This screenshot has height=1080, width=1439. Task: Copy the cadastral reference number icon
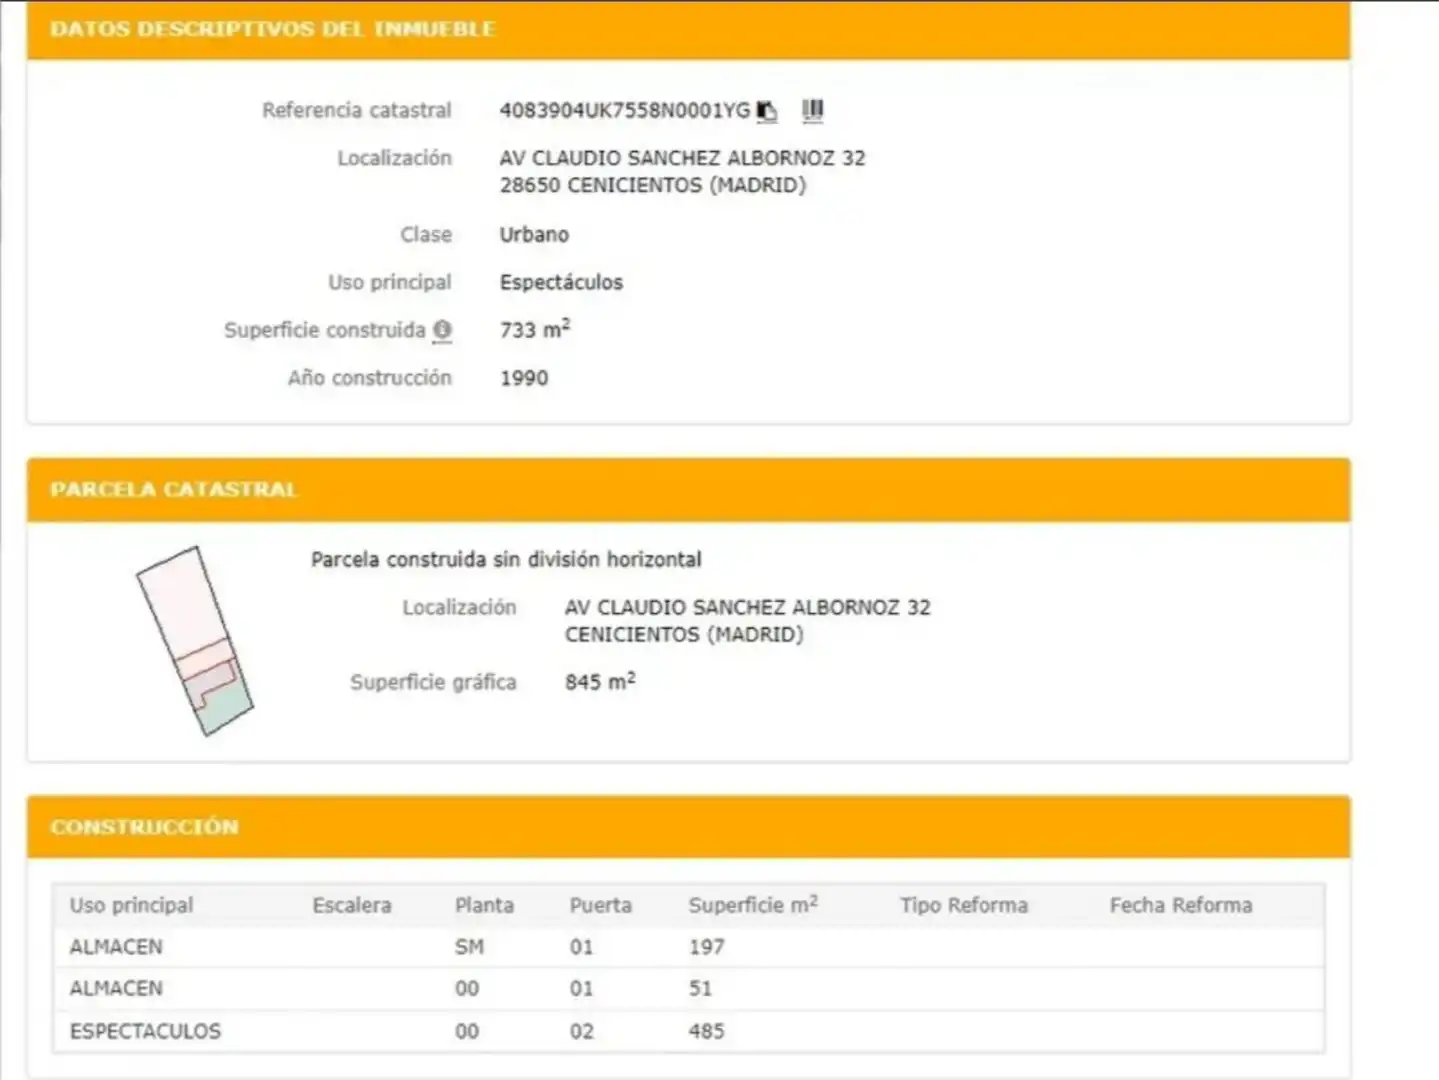767,110
